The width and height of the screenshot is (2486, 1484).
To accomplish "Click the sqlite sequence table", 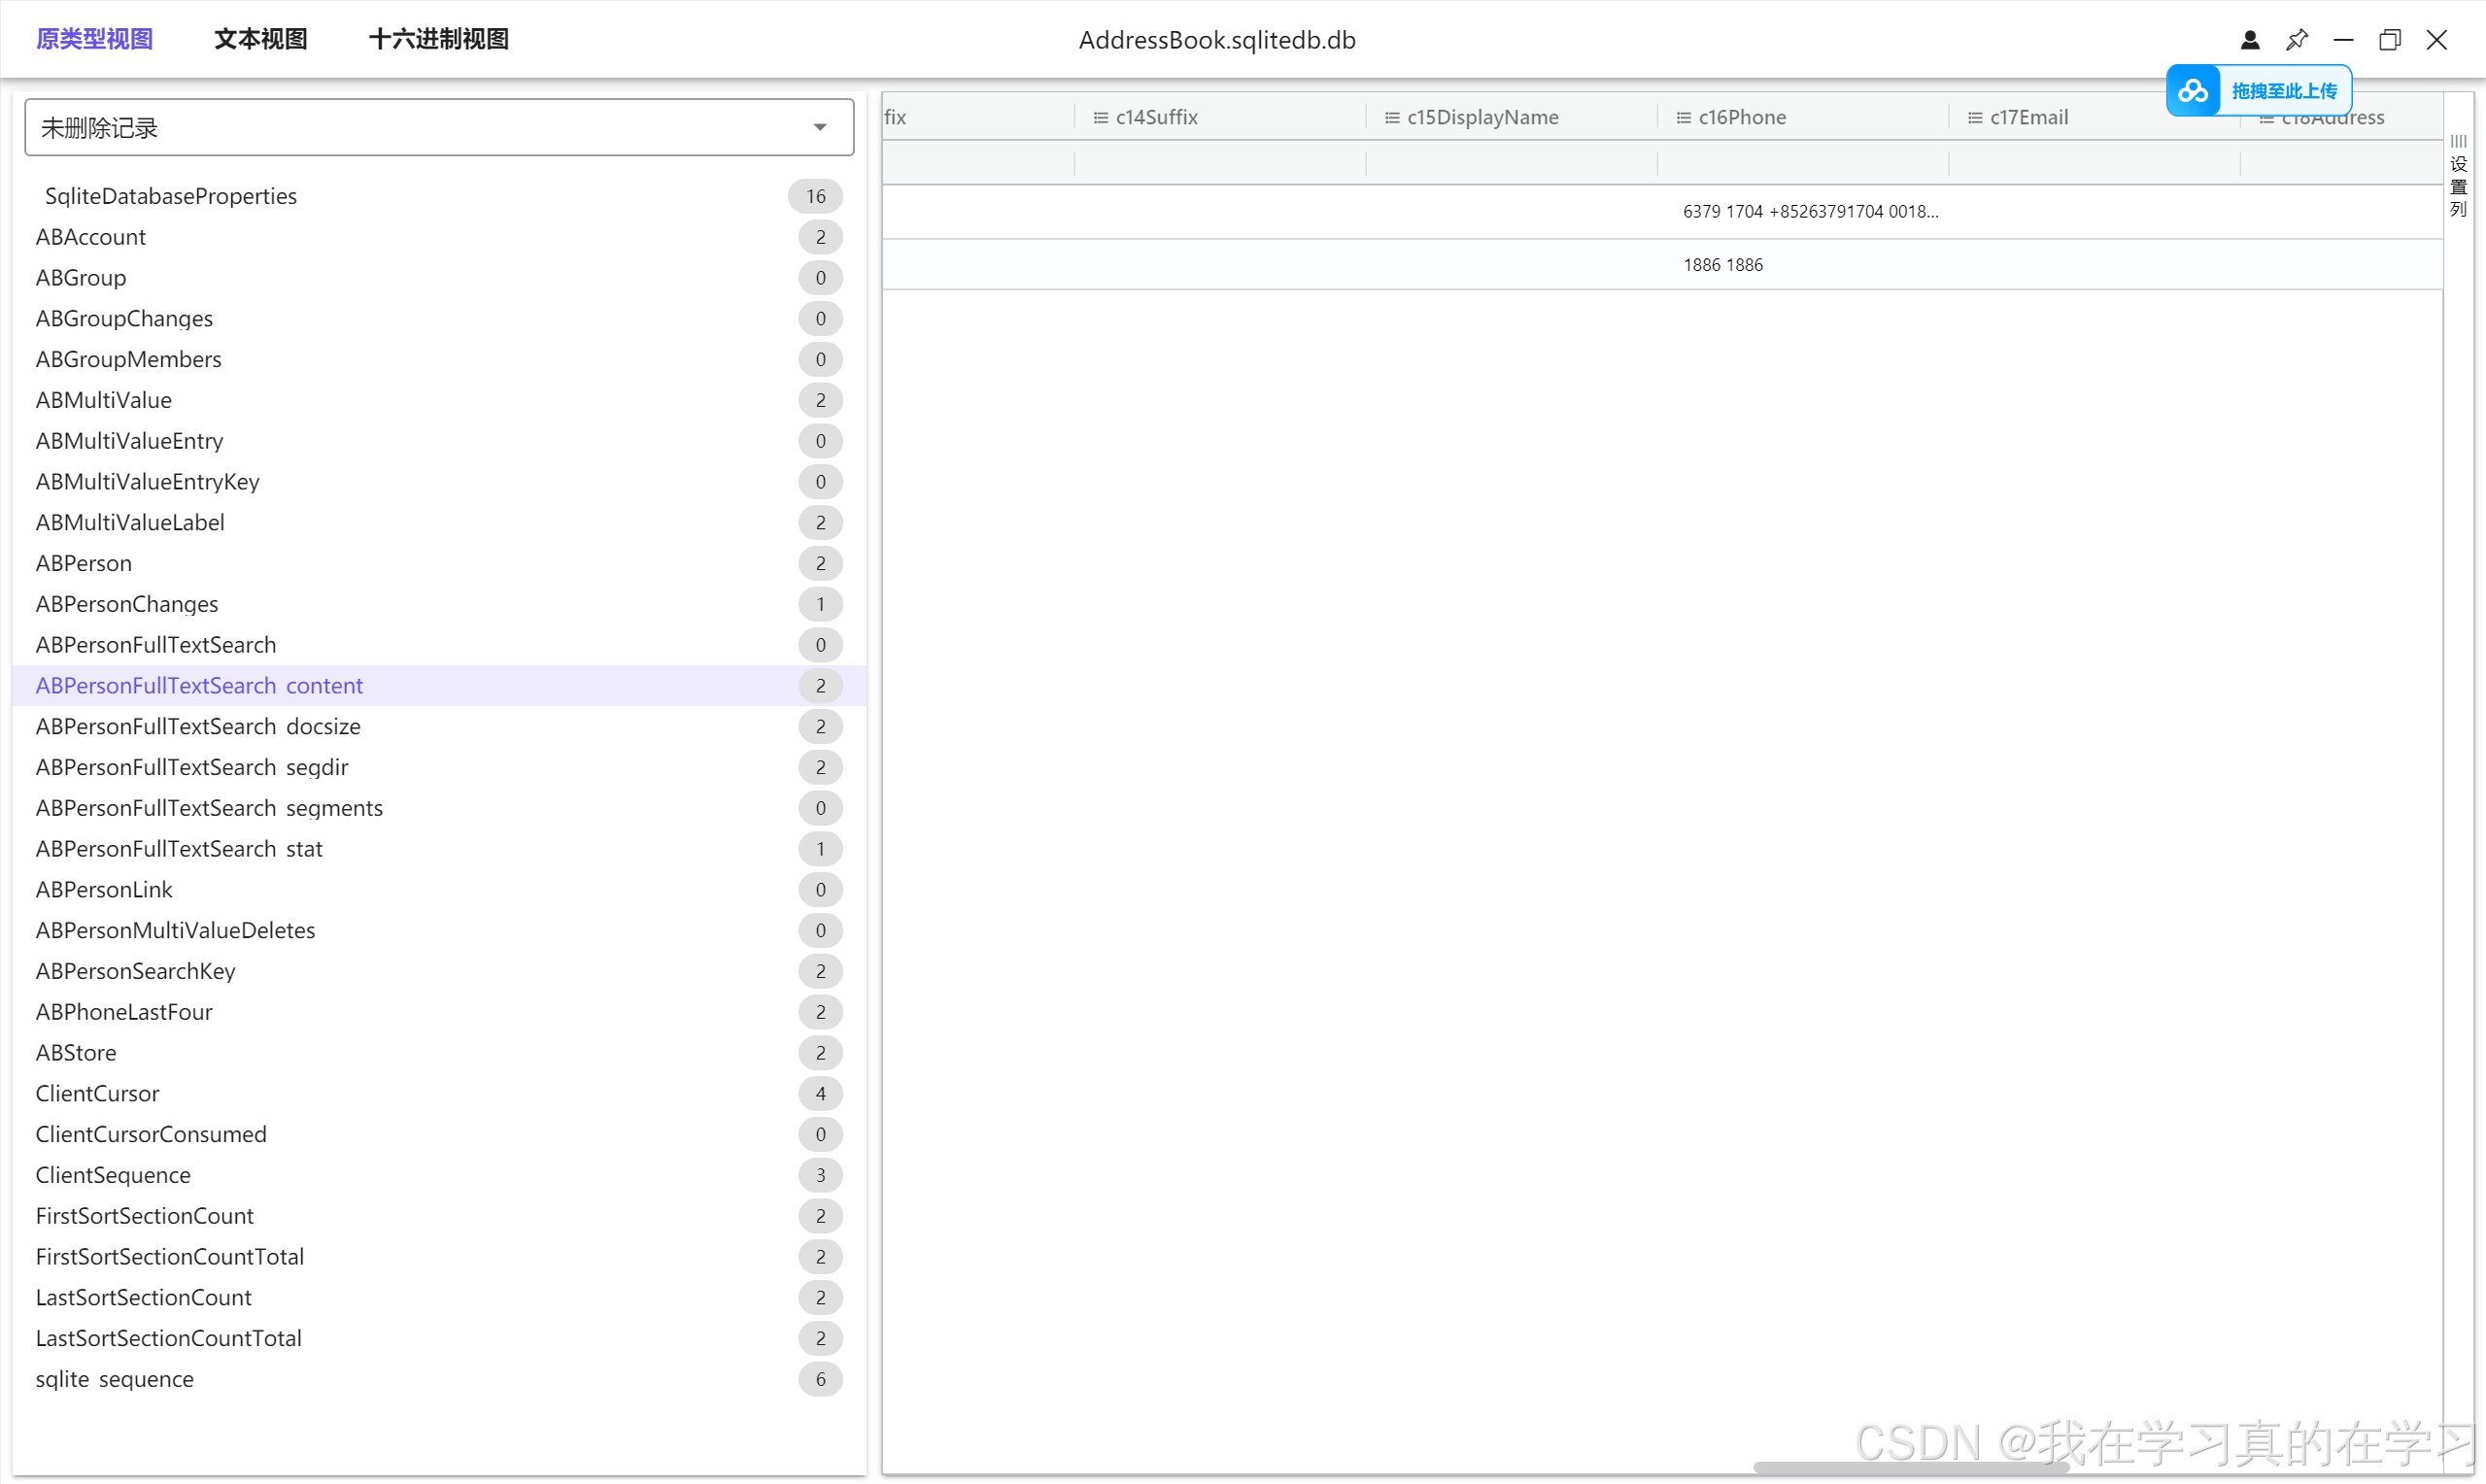I will click(x=115, y=1379).
